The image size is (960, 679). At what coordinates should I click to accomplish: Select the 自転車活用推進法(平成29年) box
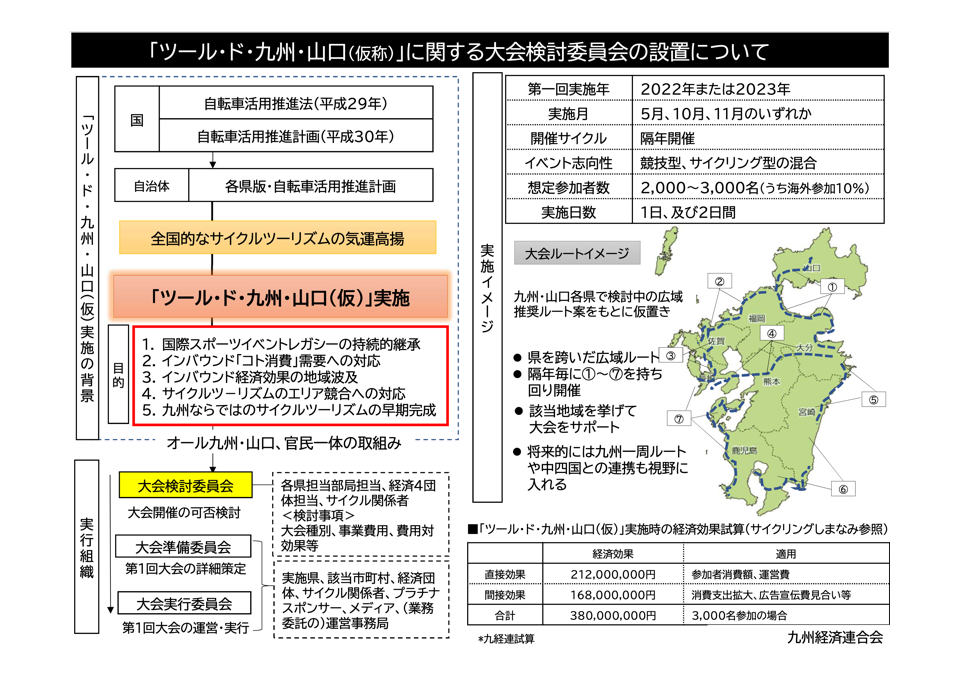pyautogui.click(x=296, y=103)
